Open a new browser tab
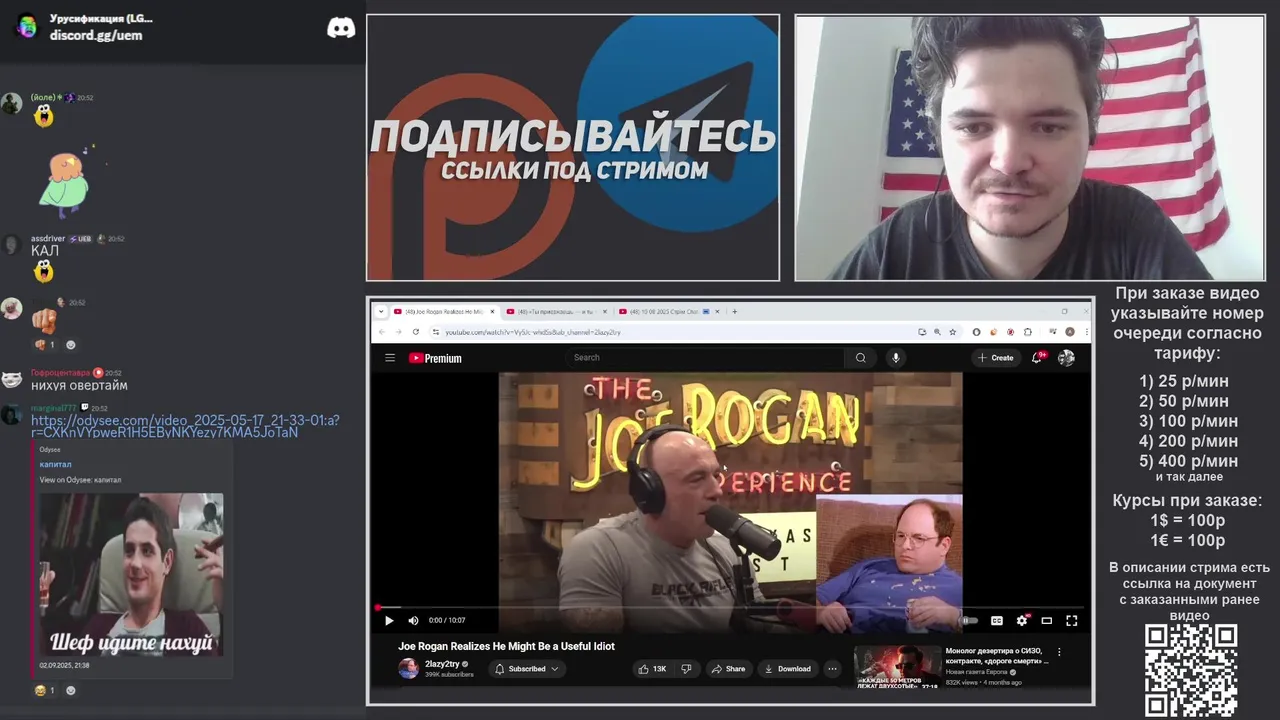The width and height of the screenshot is (1280, 720). tap(734, 311)
